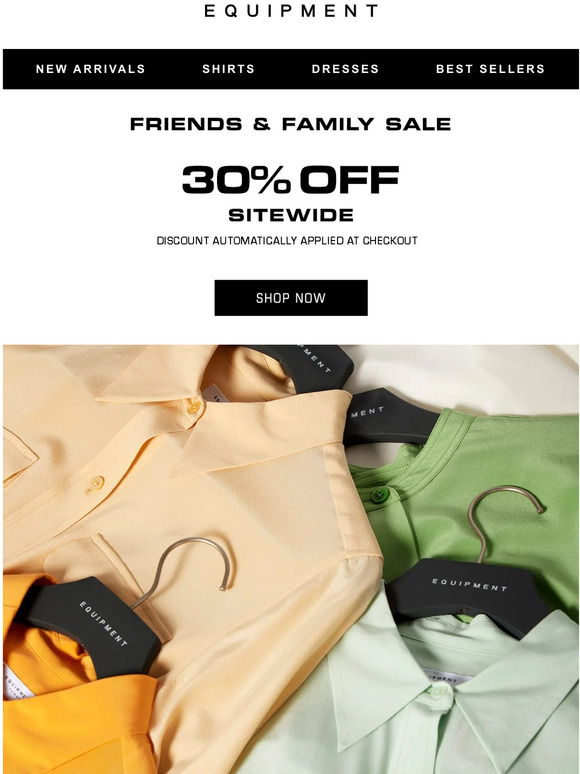The image size is (580, 774).
Task: Click the yellow button on peach collar
Action: click(193, 406)
